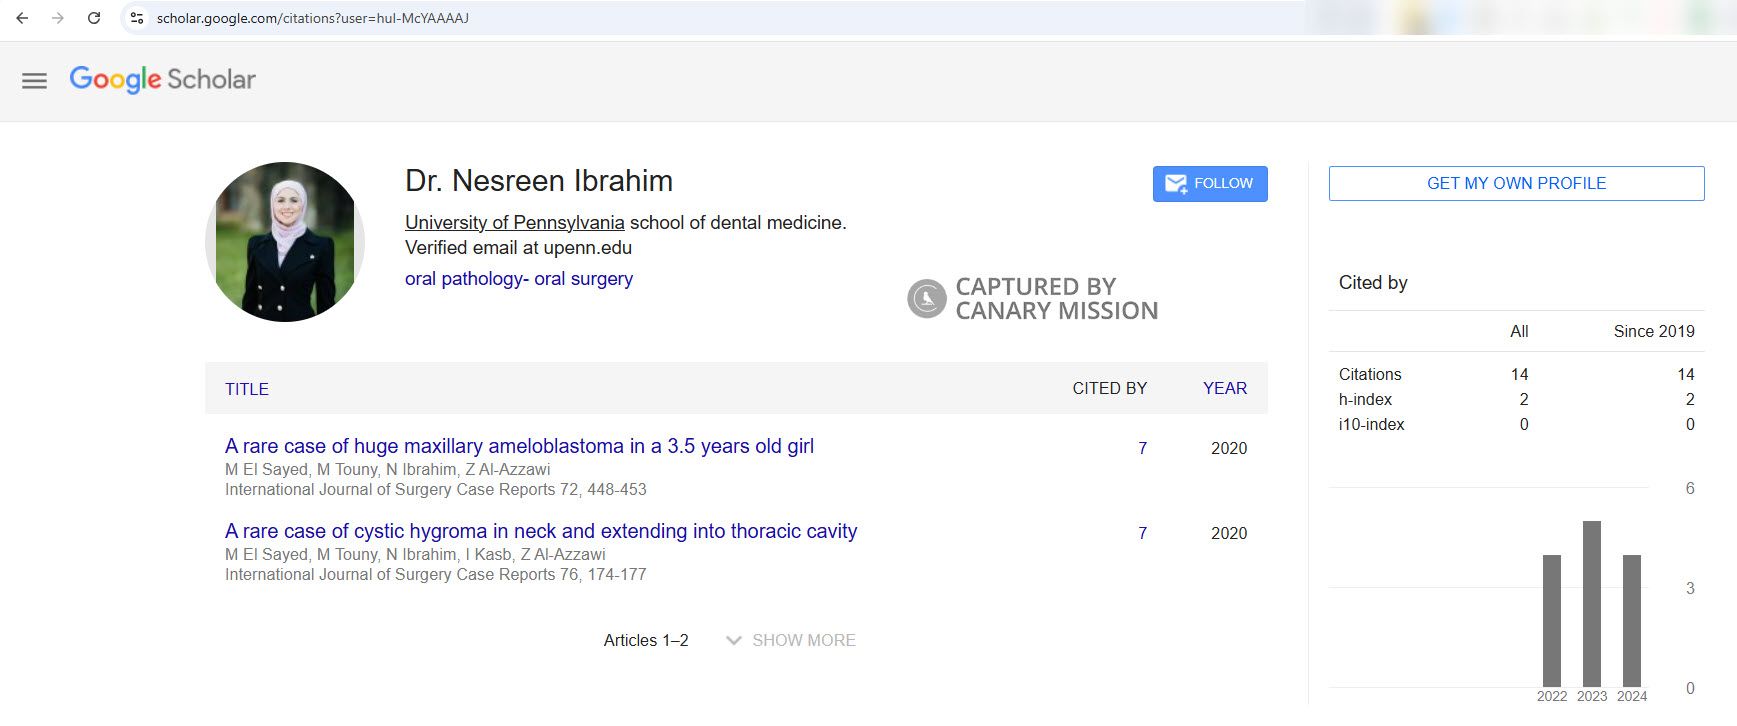Sort articles by Year column
The height and width of the screenshot is (726, 1737).
point(1224,388)
